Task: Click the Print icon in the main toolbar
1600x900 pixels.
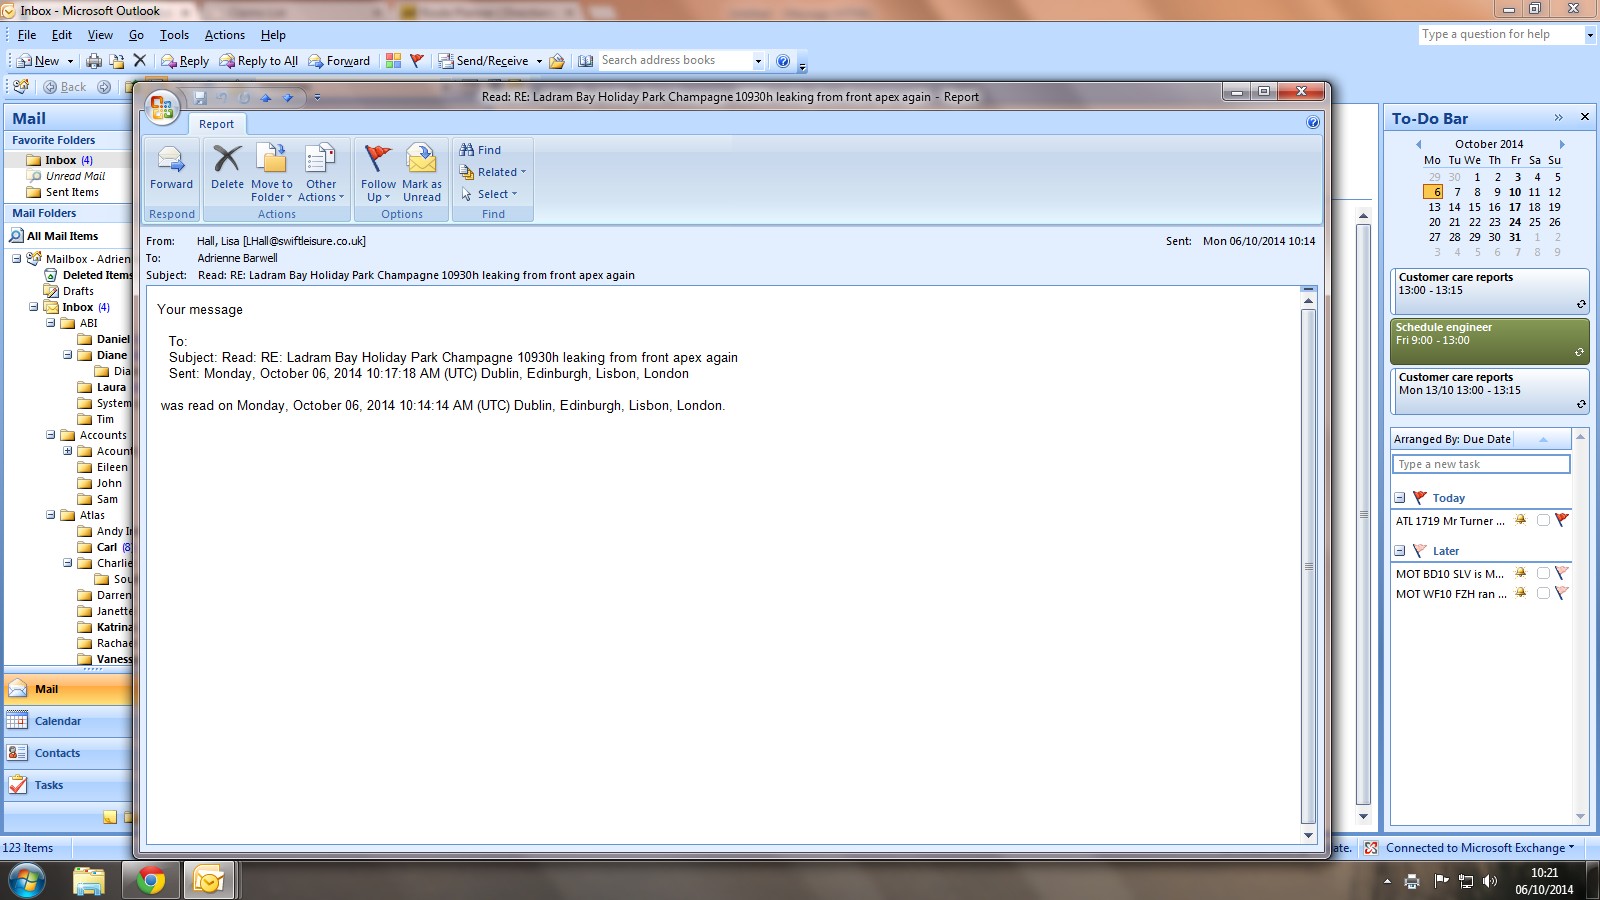Action: [x=94, y=61]
